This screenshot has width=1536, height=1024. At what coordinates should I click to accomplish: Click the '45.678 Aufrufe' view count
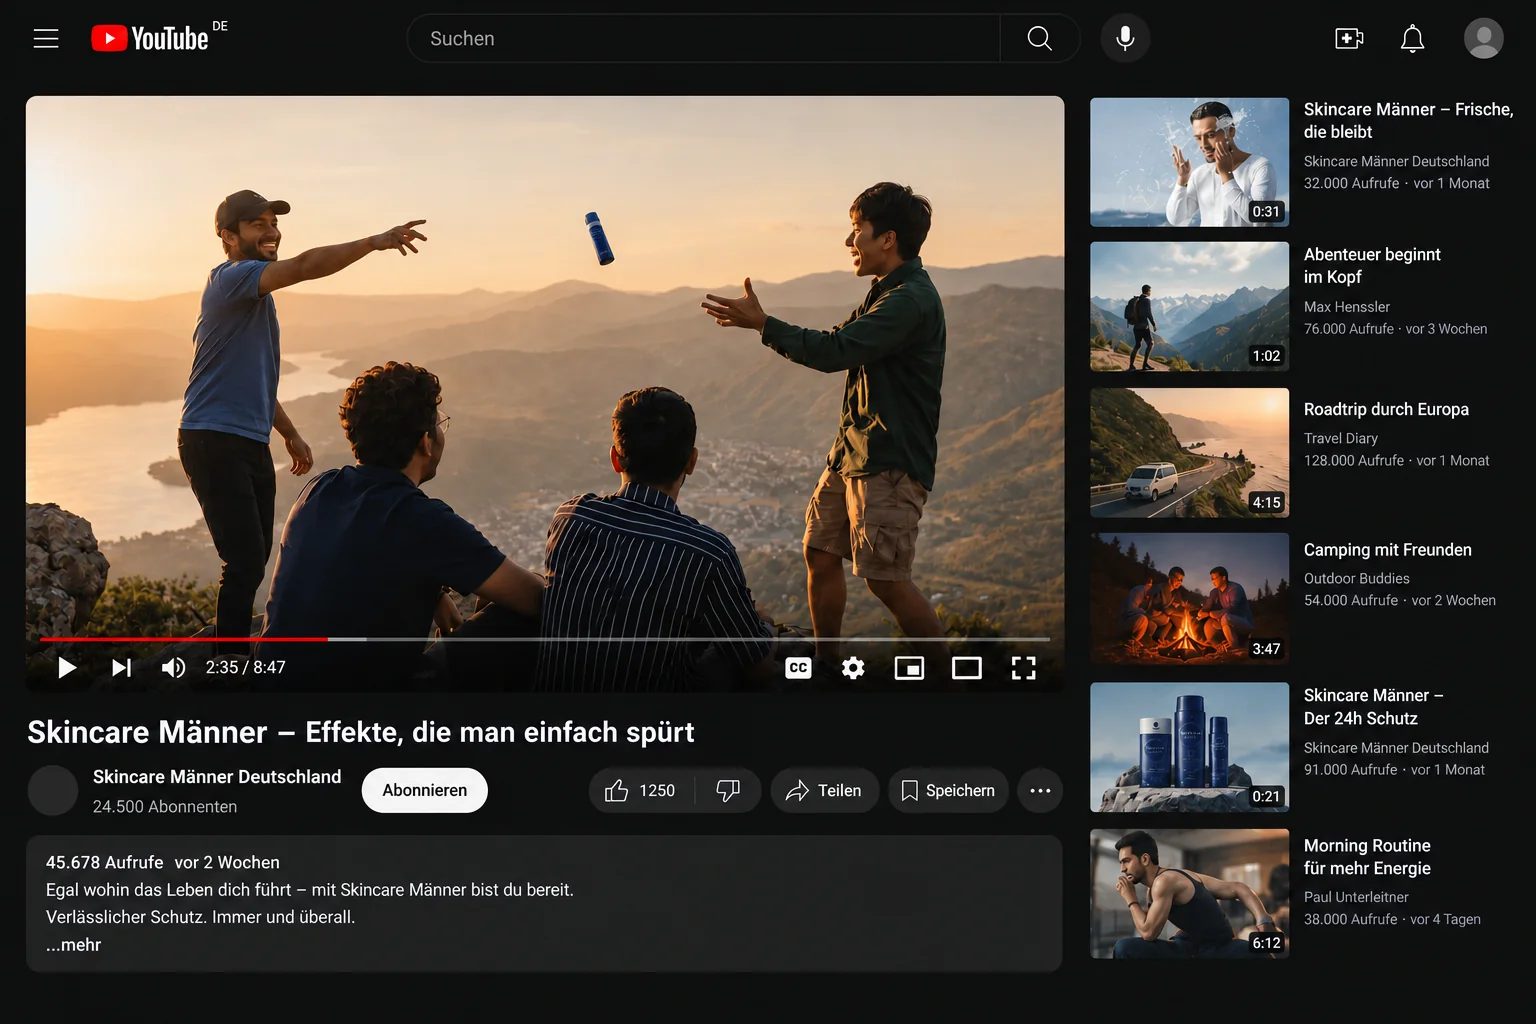click(104, 862)
